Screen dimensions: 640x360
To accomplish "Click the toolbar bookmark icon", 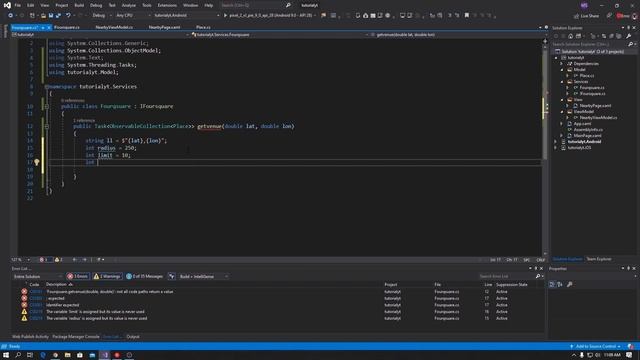I will click(467, 16).
